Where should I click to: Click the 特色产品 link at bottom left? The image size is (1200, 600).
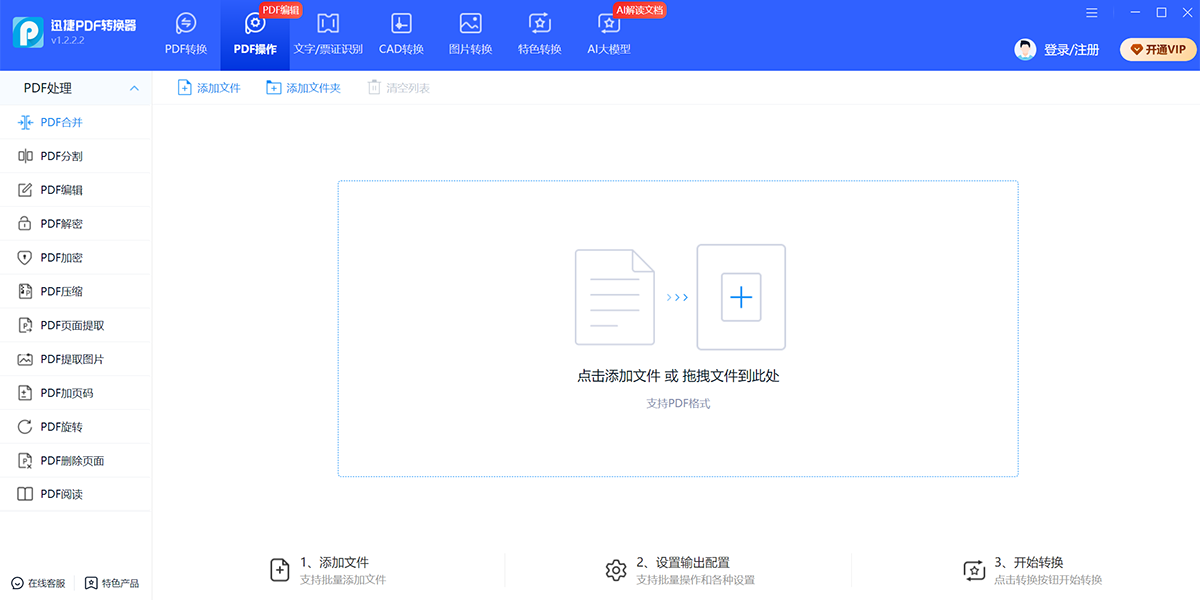click(x=112, y=583)
